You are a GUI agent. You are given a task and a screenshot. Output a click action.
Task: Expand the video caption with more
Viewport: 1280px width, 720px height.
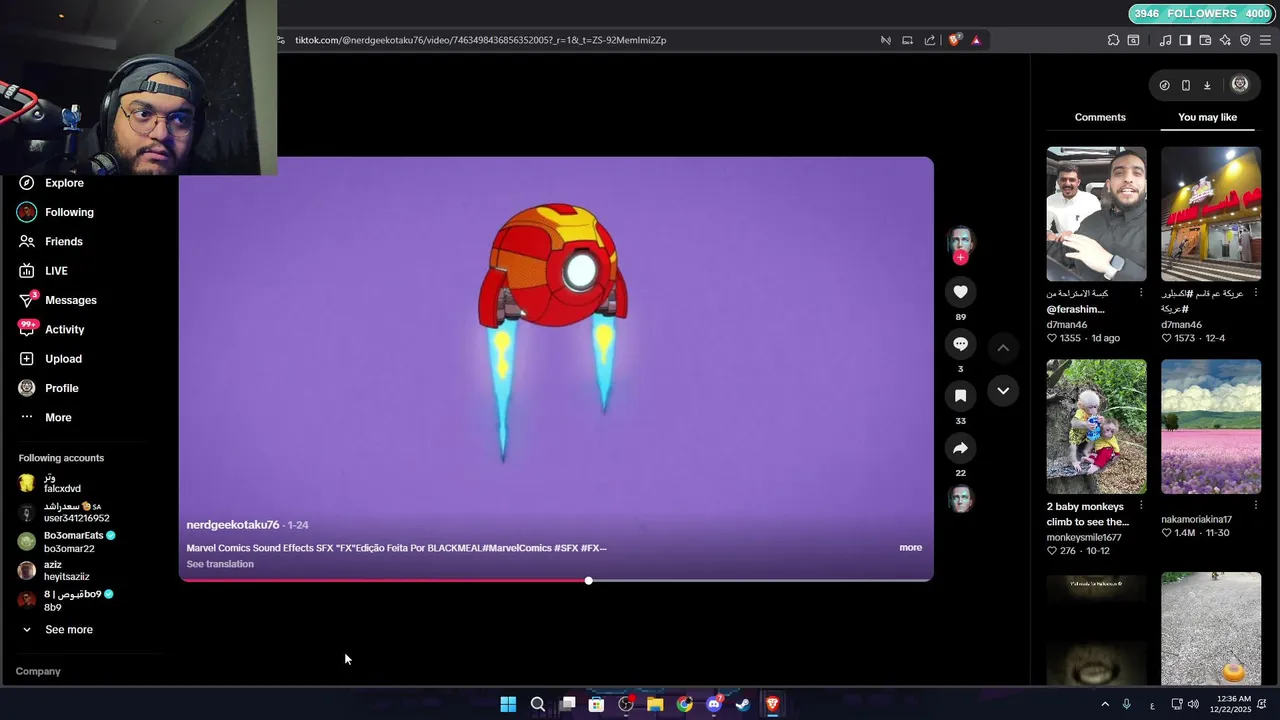pos(910,547)
